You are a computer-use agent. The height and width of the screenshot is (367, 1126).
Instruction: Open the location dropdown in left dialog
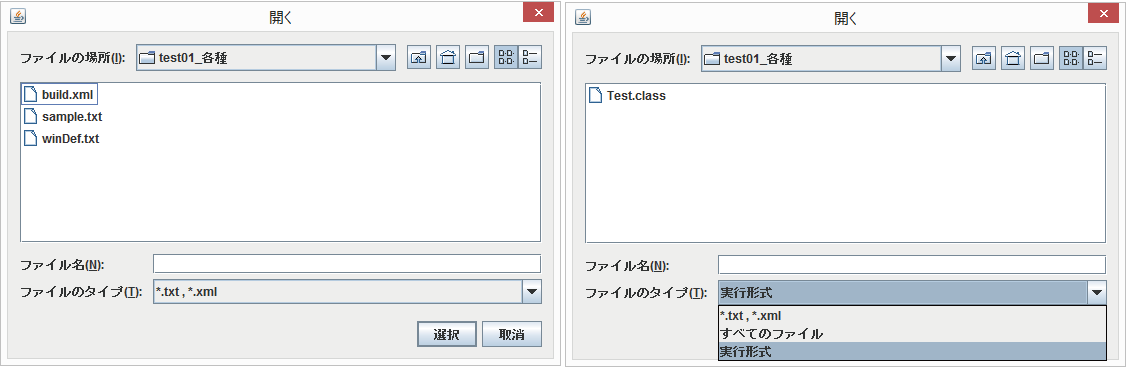click(386, 58)
